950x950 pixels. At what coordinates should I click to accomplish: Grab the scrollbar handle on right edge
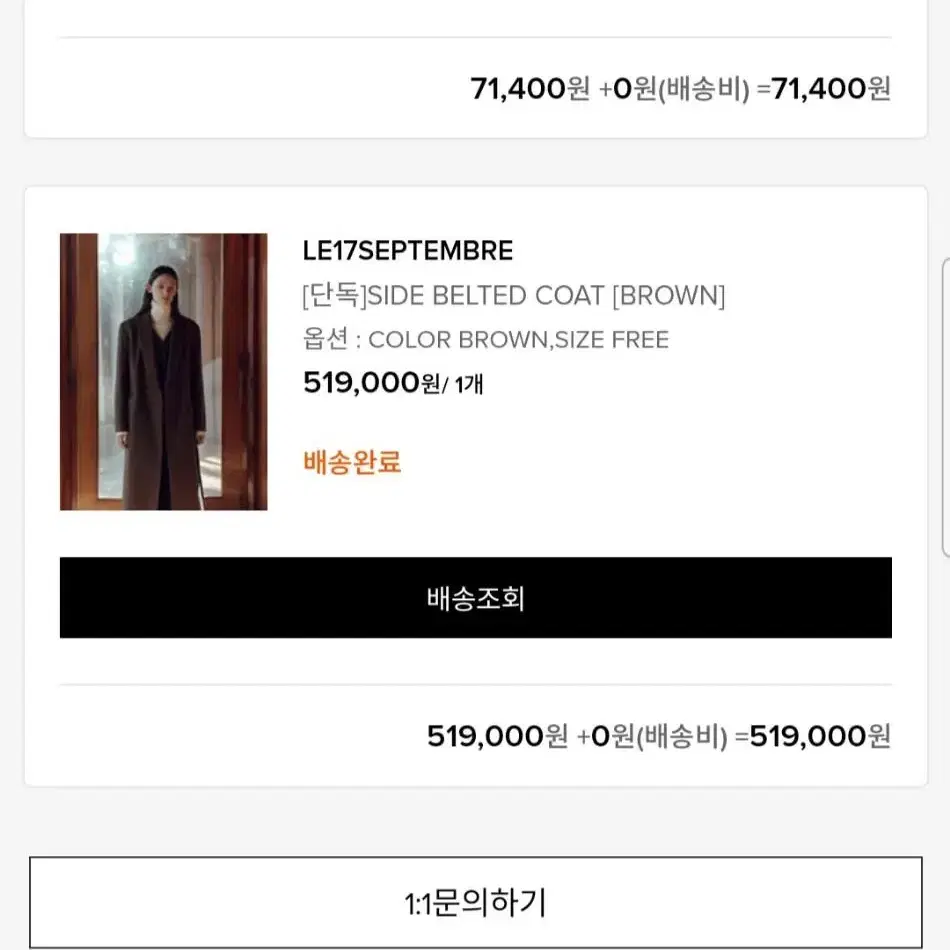click(x=946, y=407)
